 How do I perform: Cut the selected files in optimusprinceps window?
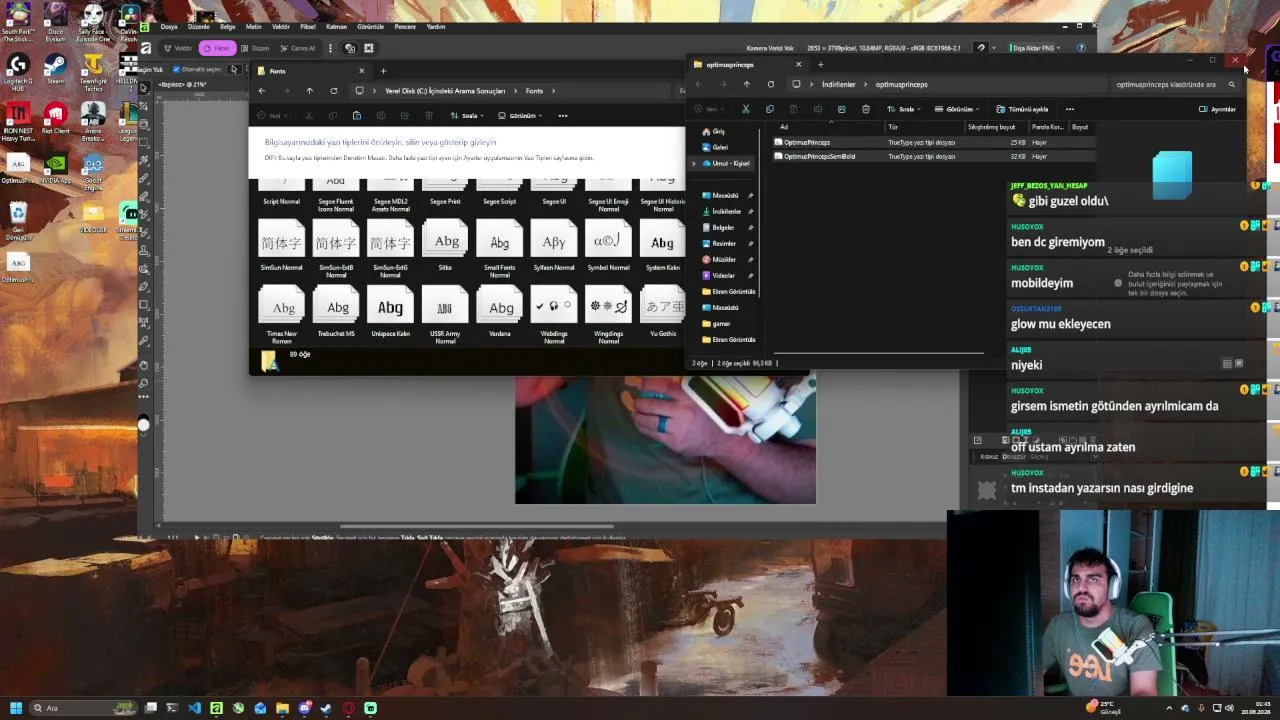point(745,109)
